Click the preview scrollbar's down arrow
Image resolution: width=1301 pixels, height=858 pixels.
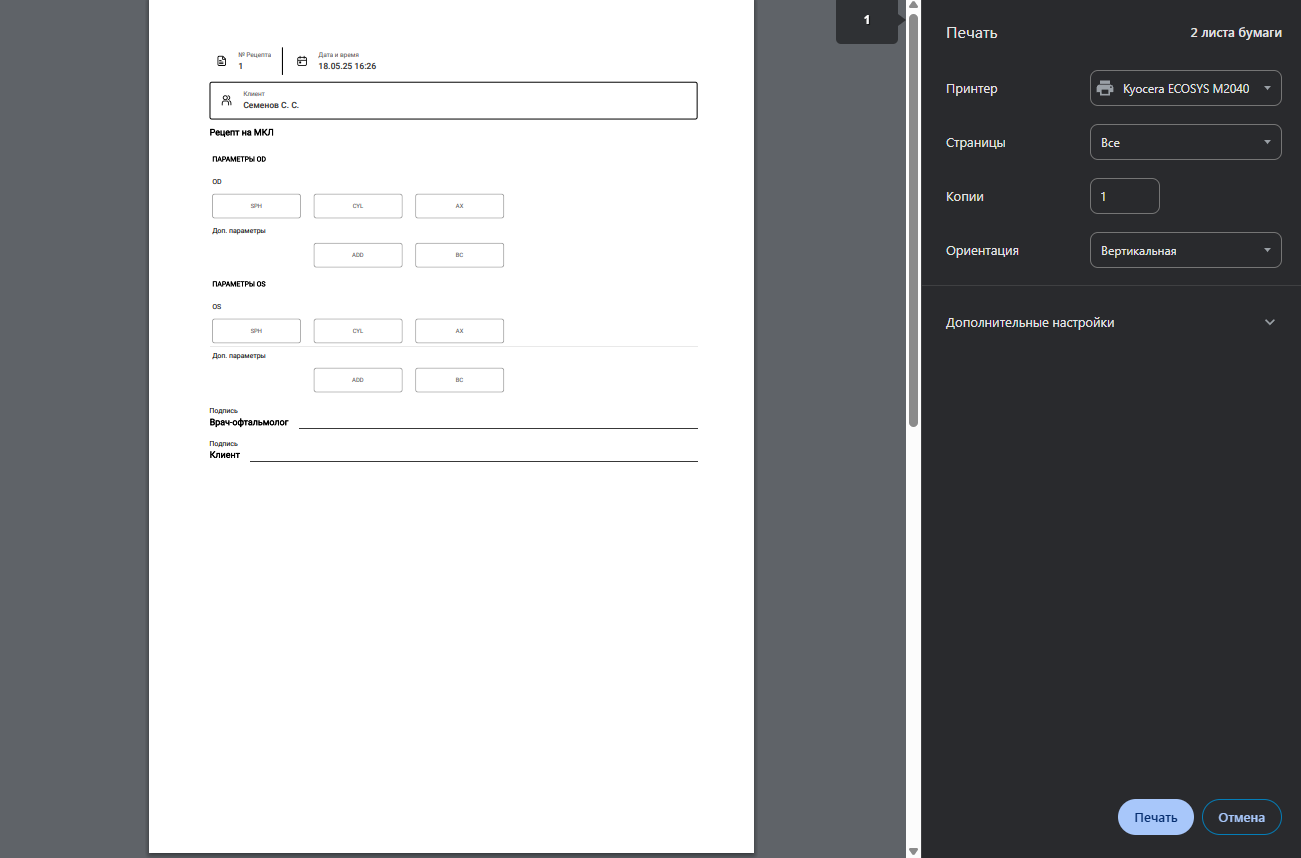click(x=913, y=851)
